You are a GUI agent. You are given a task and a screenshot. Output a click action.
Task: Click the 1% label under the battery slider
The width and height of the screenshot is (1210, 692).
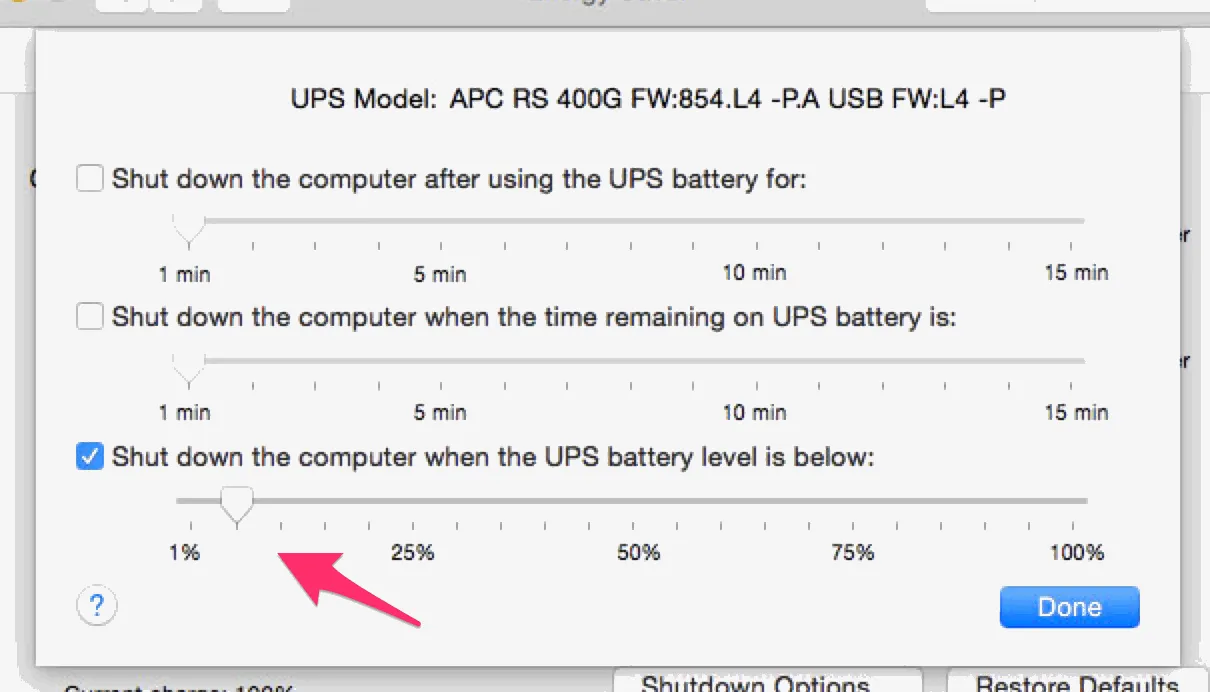[x=185, y=551]
